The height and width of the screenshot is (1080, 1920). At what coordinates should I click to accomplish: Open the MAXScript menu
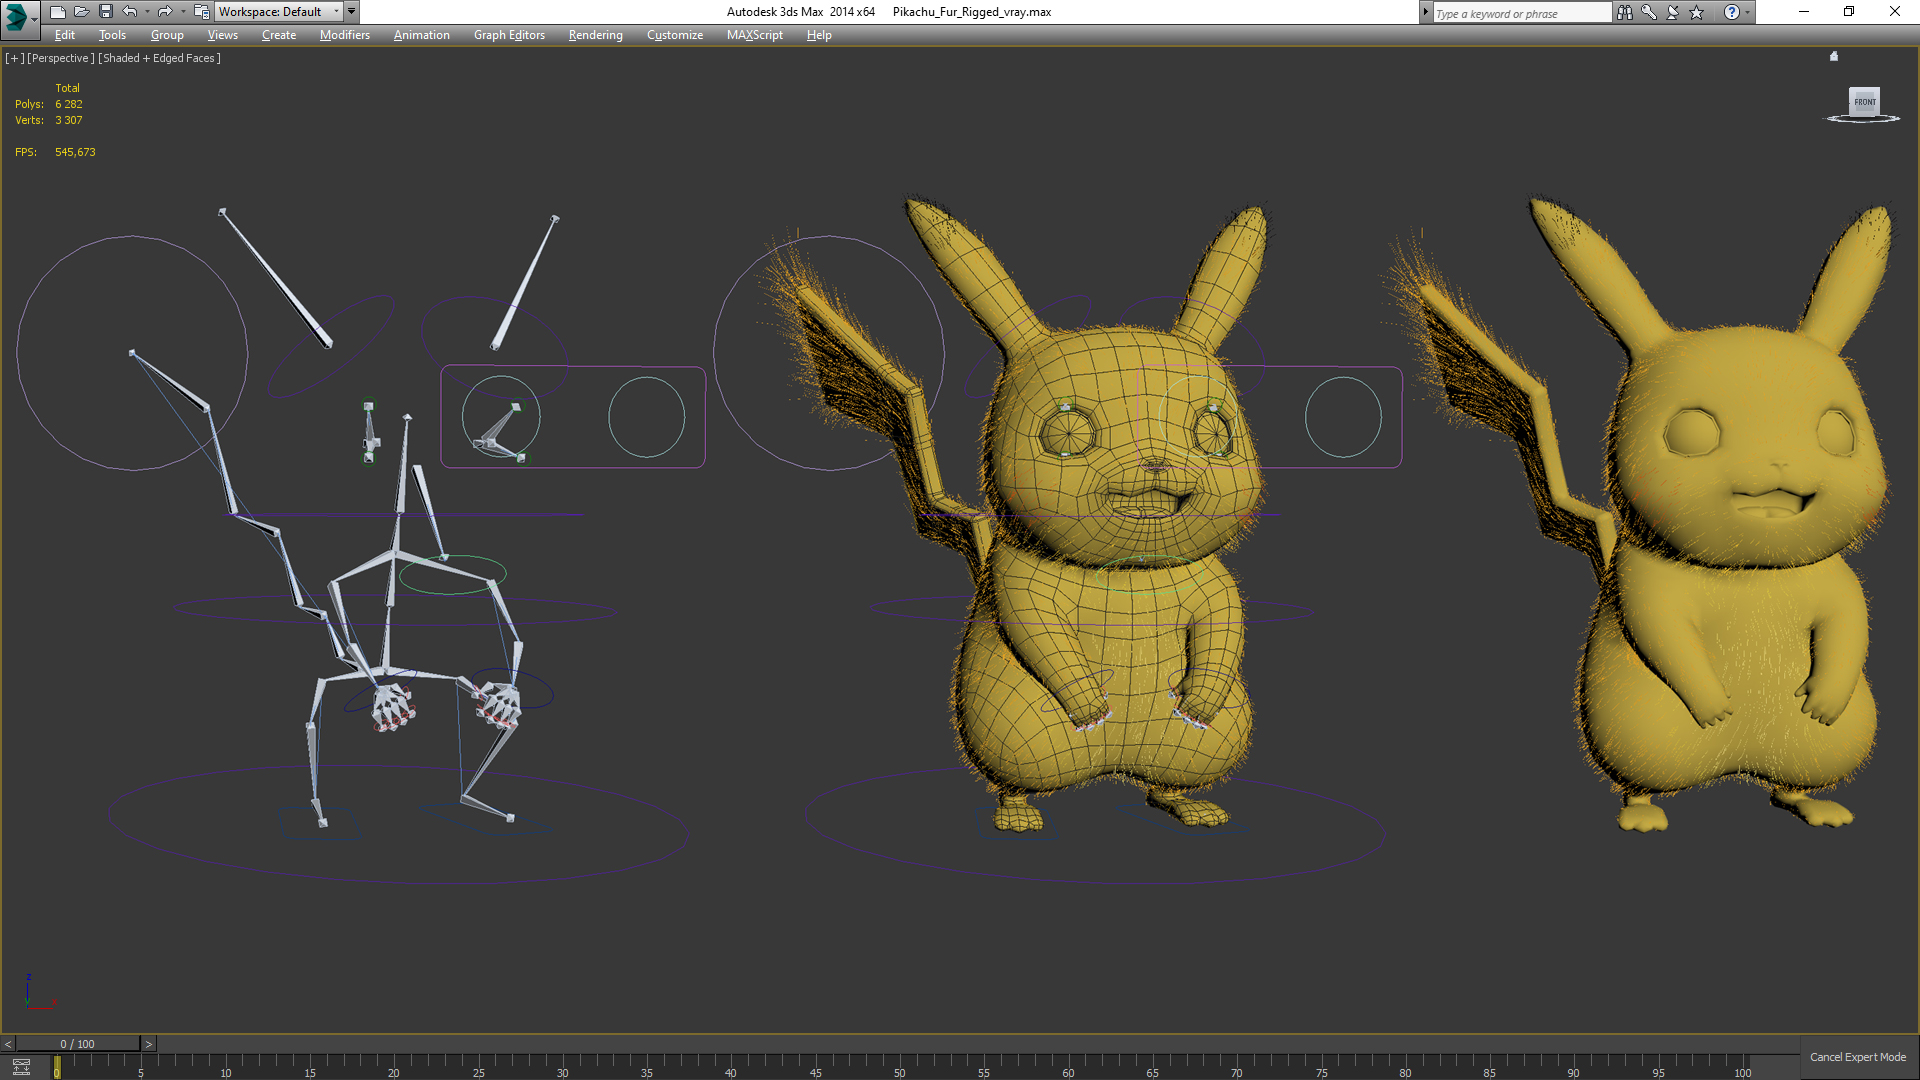point(755,35)
